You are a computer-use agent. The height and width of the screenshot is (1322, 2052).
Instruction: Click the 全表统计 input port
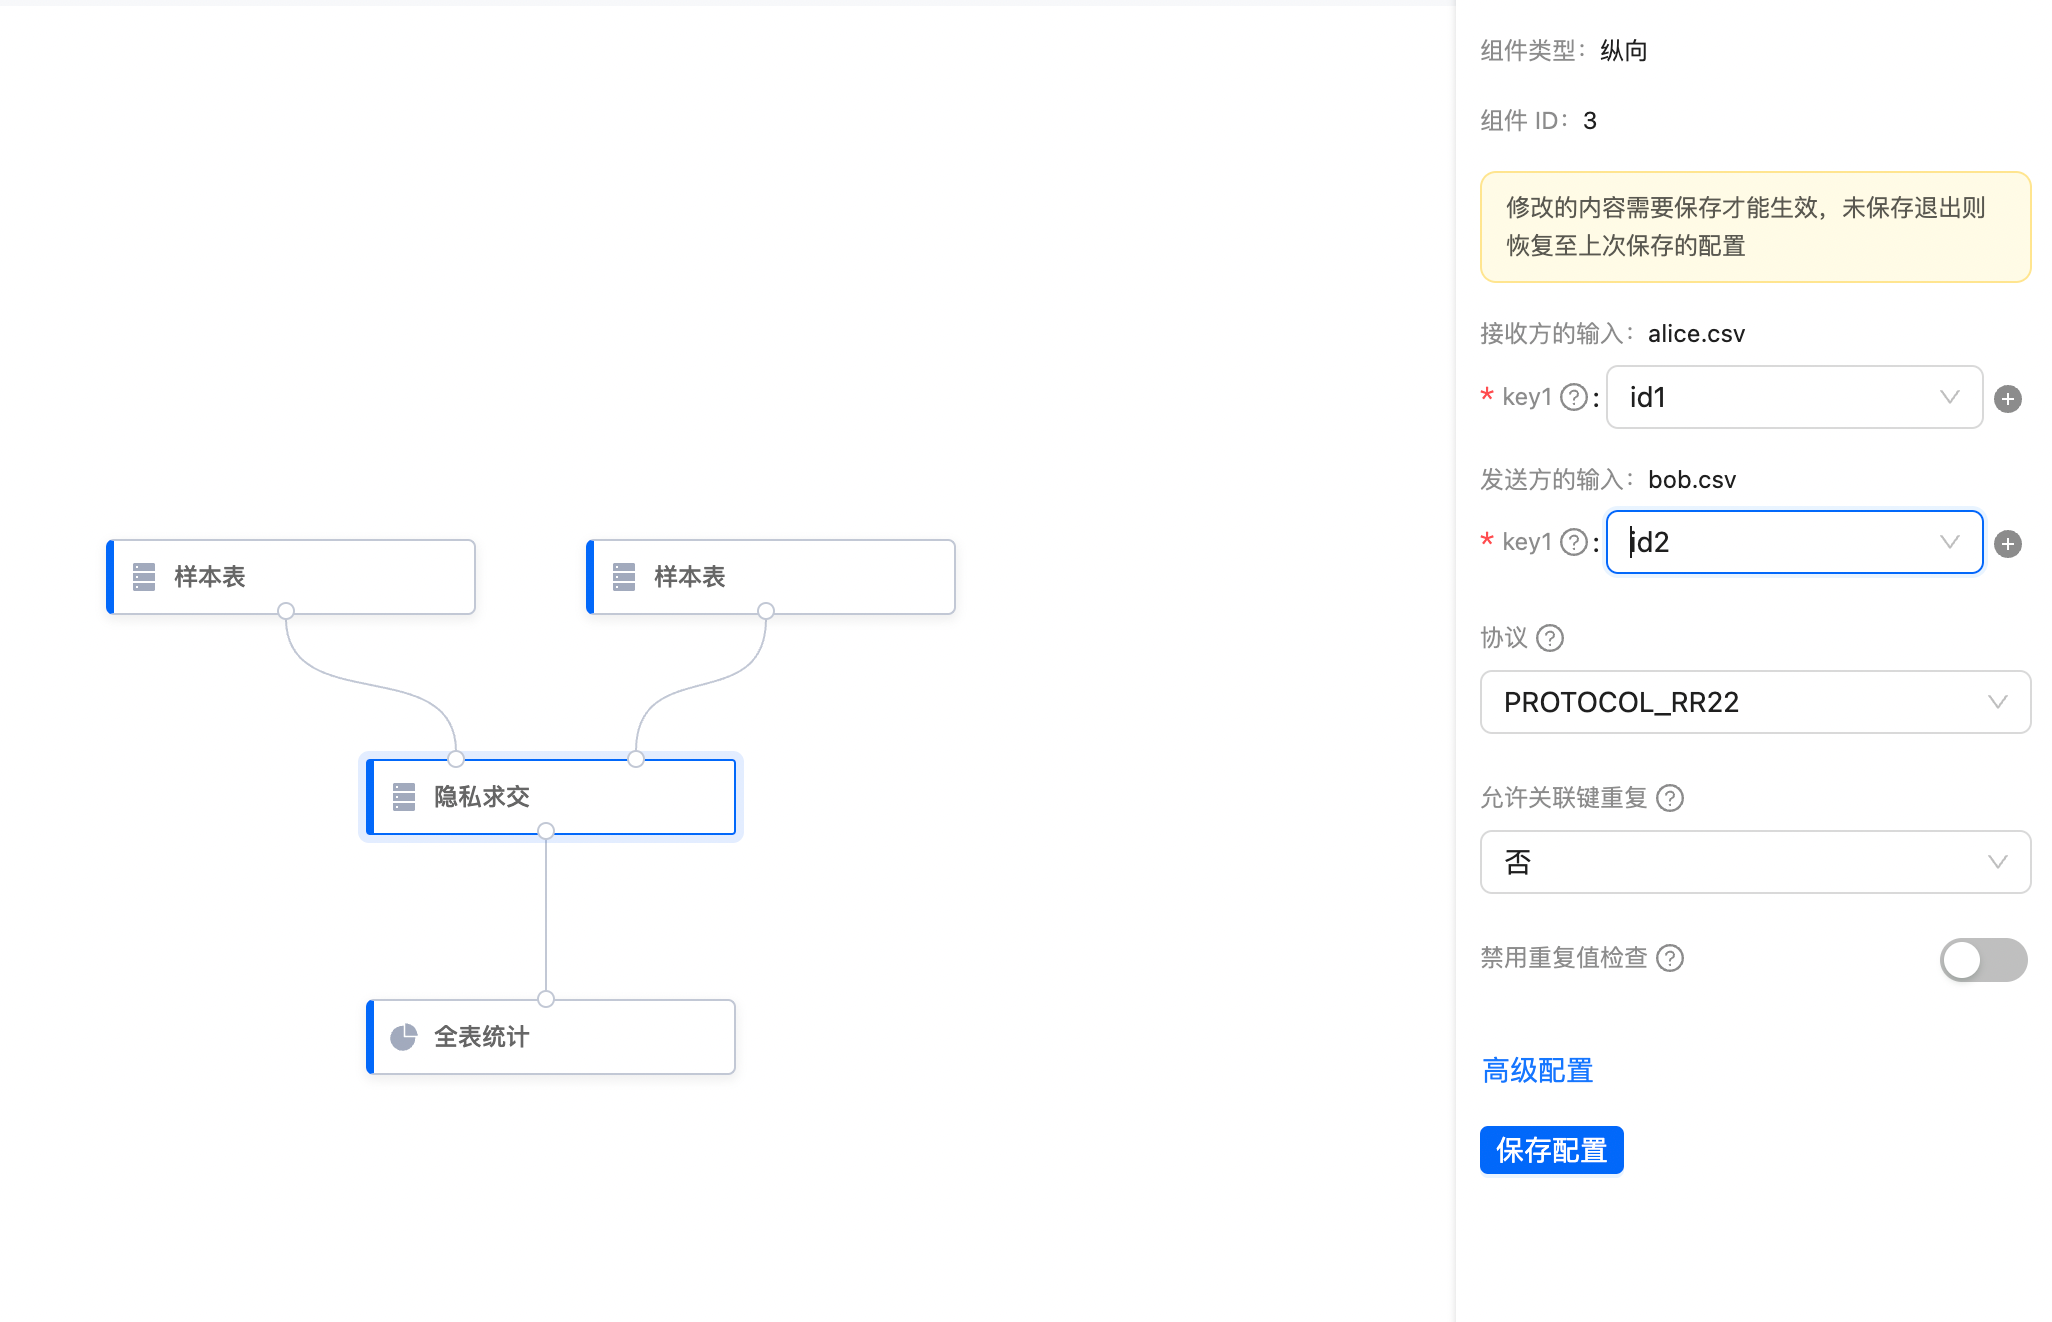coord(546,999)
